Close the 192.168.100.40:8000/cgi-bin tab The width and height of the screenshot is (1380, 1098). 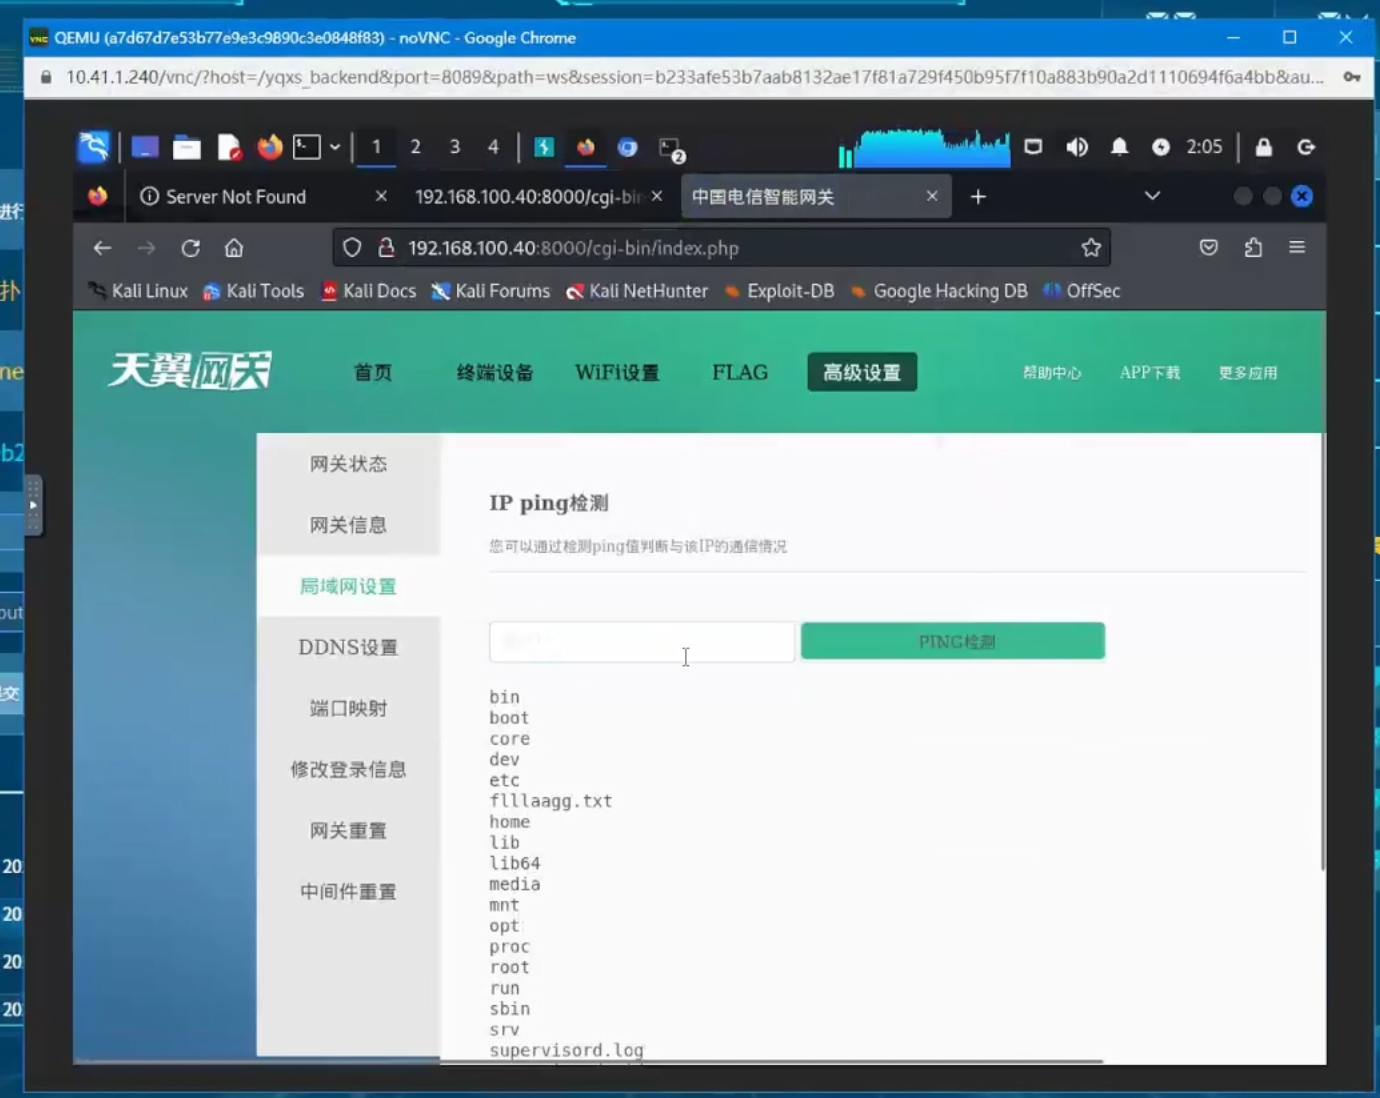coord(657,196)
